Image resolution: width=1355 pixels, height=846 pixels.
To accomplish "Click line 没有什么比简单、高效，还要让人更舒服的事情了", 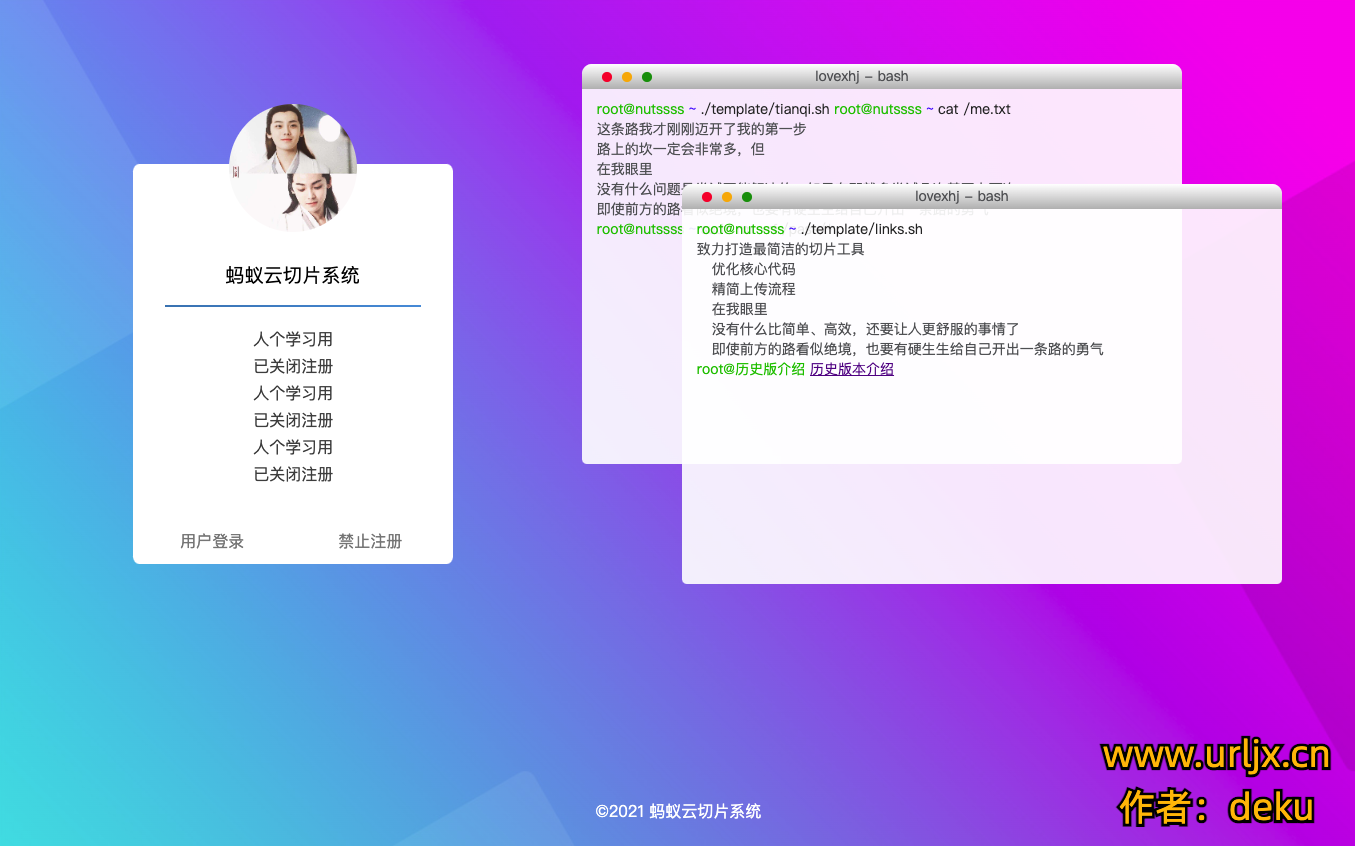I will 866,329.
